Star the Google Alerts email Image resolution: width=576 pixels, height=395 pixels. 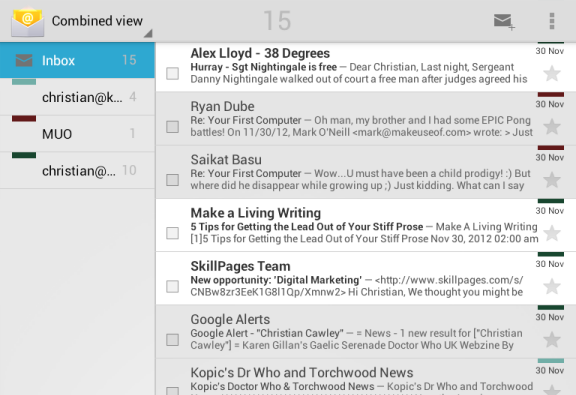pos(552,340)
